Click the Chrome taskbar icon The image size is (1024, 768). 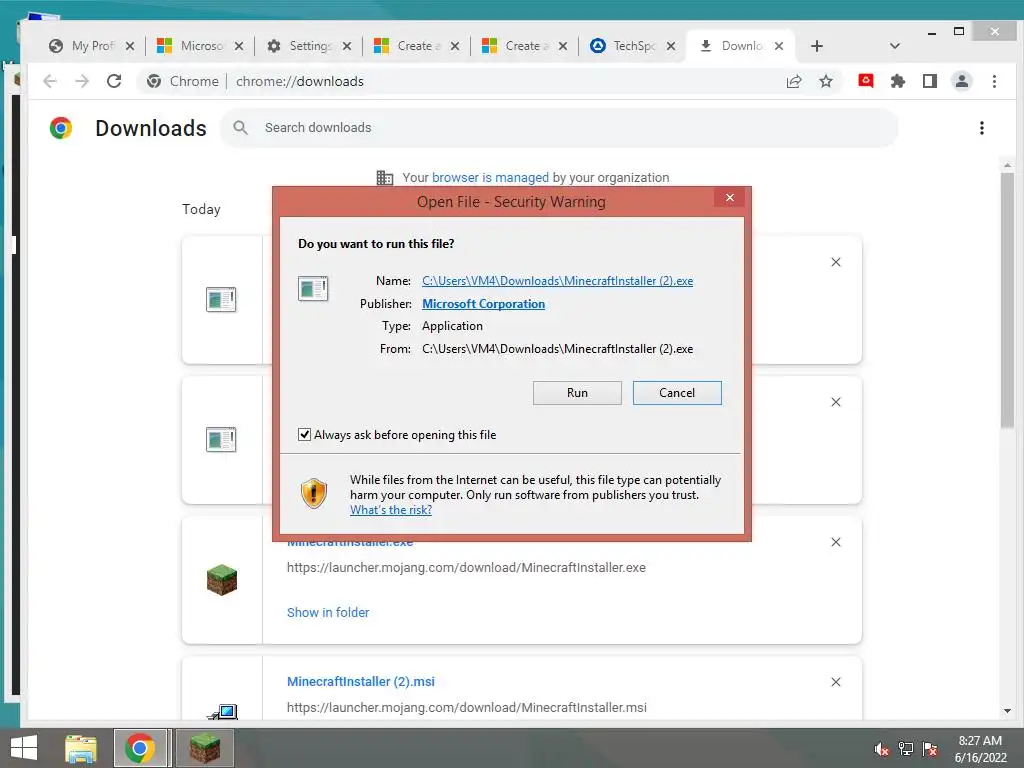tap(140, 748)
